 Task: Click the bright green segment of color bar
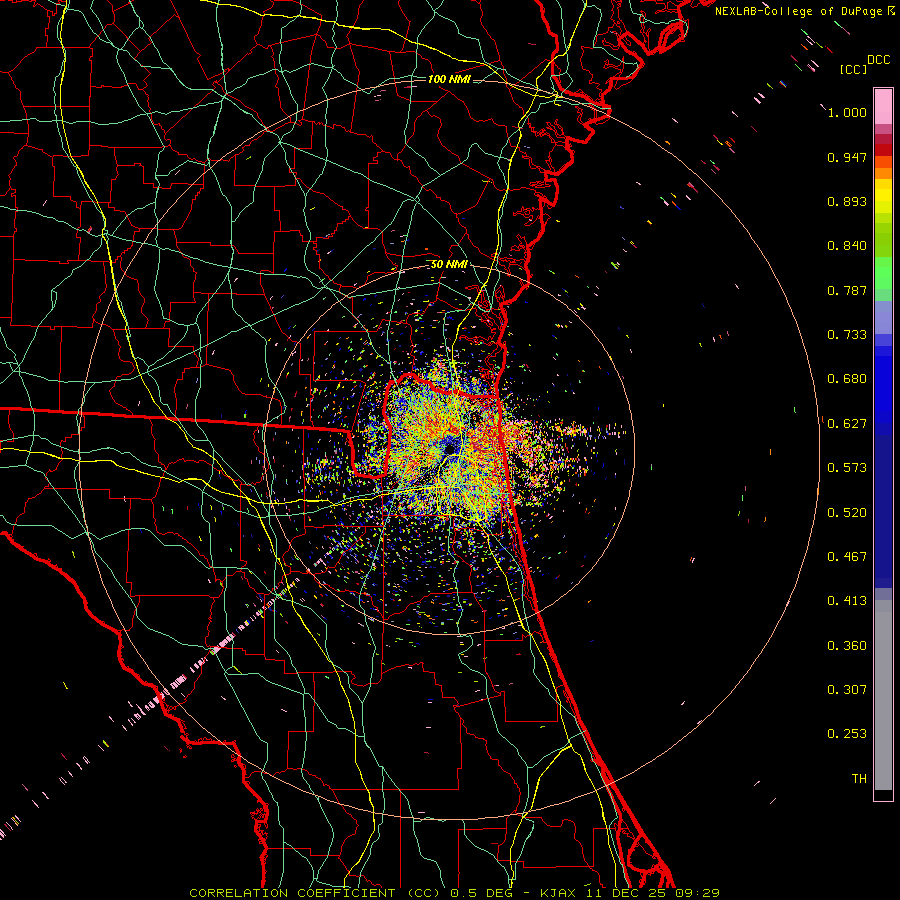tap(883, 273)
